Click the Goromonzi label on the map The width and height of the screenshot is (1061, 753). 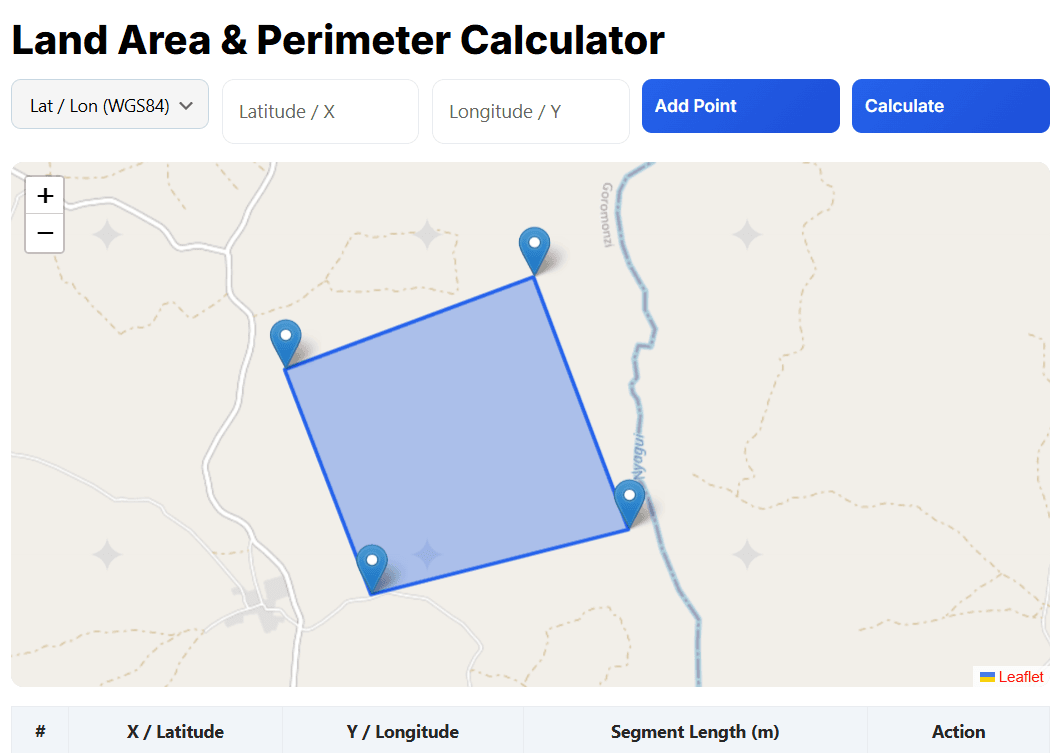tap(606, 213)
